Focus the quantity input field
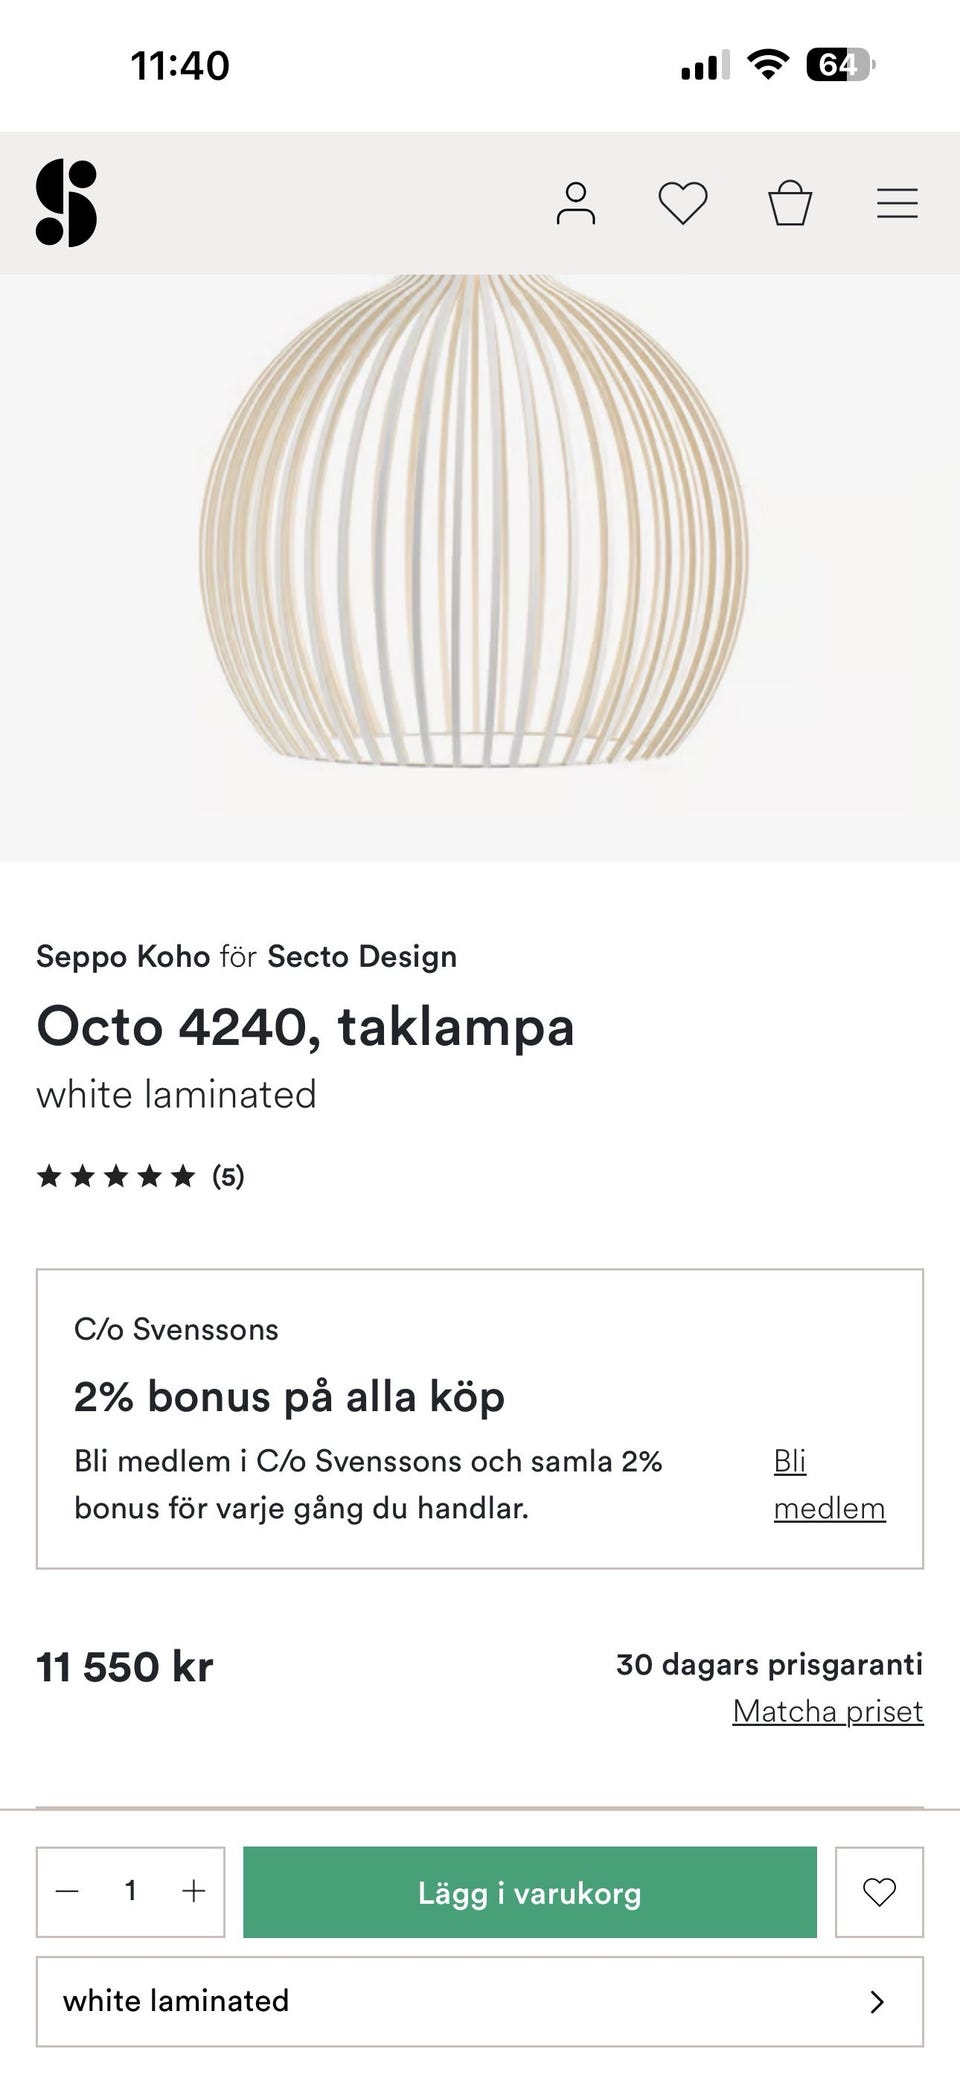 [130, 1891]
